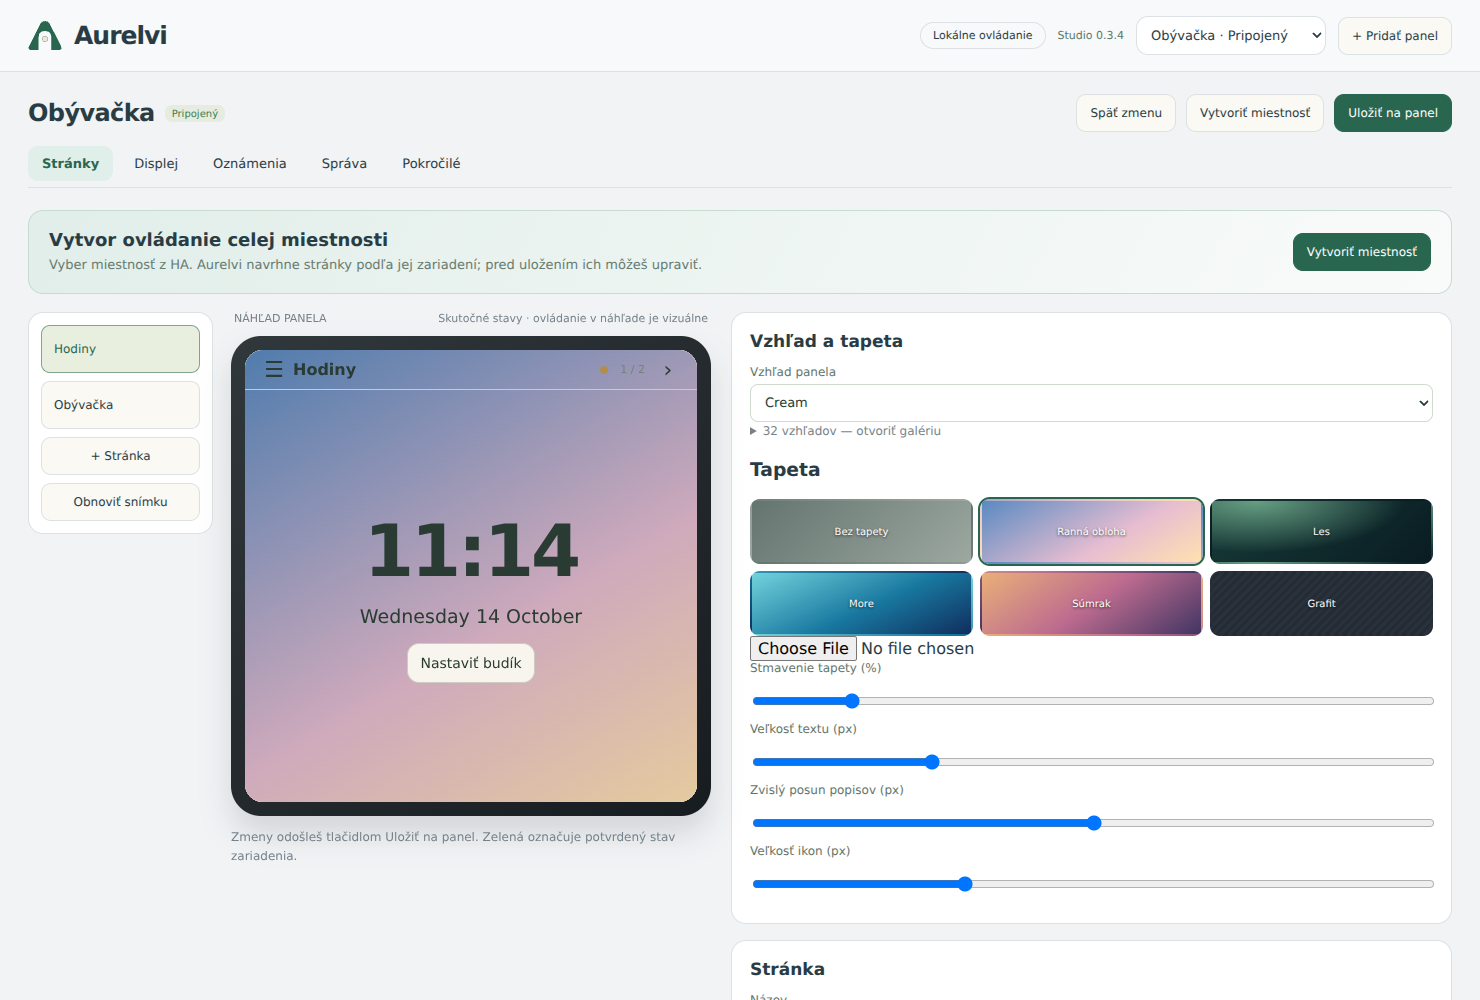Pick the Grafit wallpaper

(1321, 604)
